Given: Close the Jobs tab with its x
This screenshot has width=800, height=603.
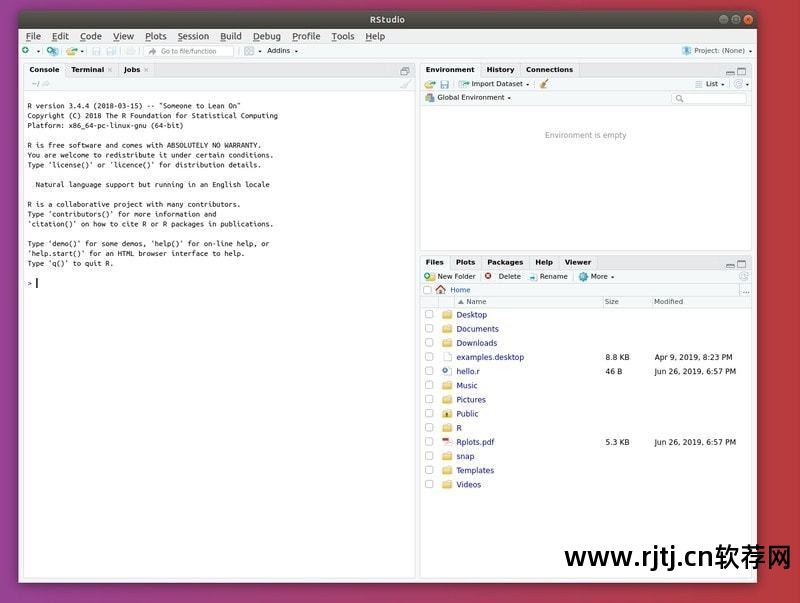Looking at the screenshot, I should click(146, 70).
